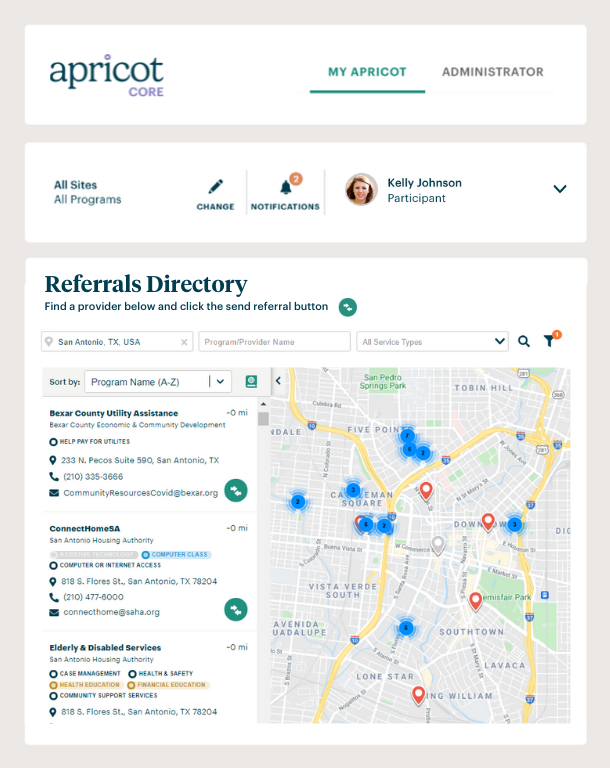
Task: Open the ConnectHomeSA provider listing
Action: 85,528
